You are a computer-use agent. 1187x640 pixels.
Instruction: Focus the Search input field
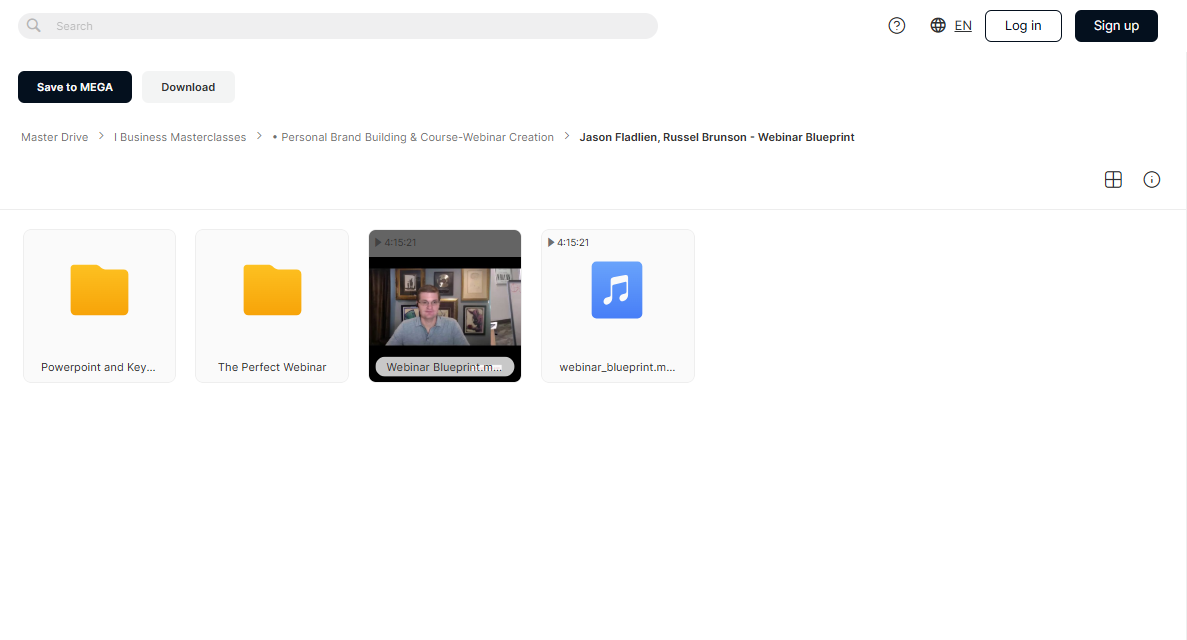[x=338, y=26]
